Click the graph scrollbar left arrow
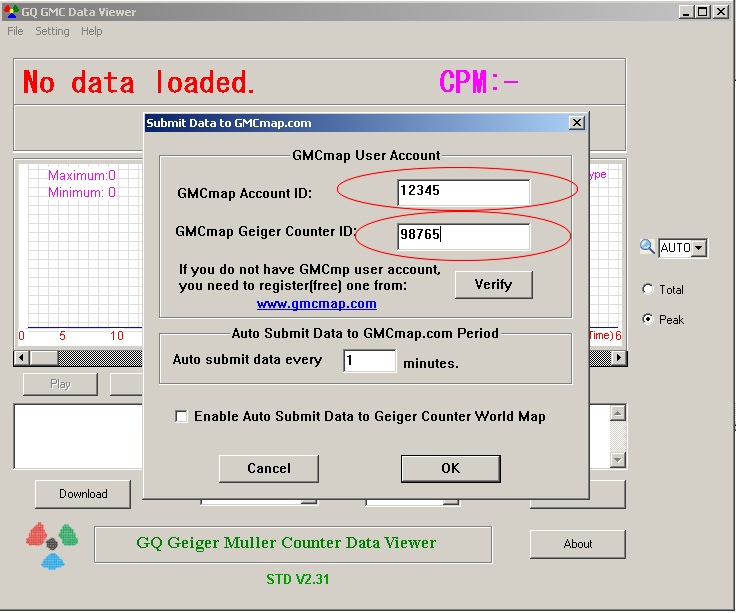 coord(21,358)
